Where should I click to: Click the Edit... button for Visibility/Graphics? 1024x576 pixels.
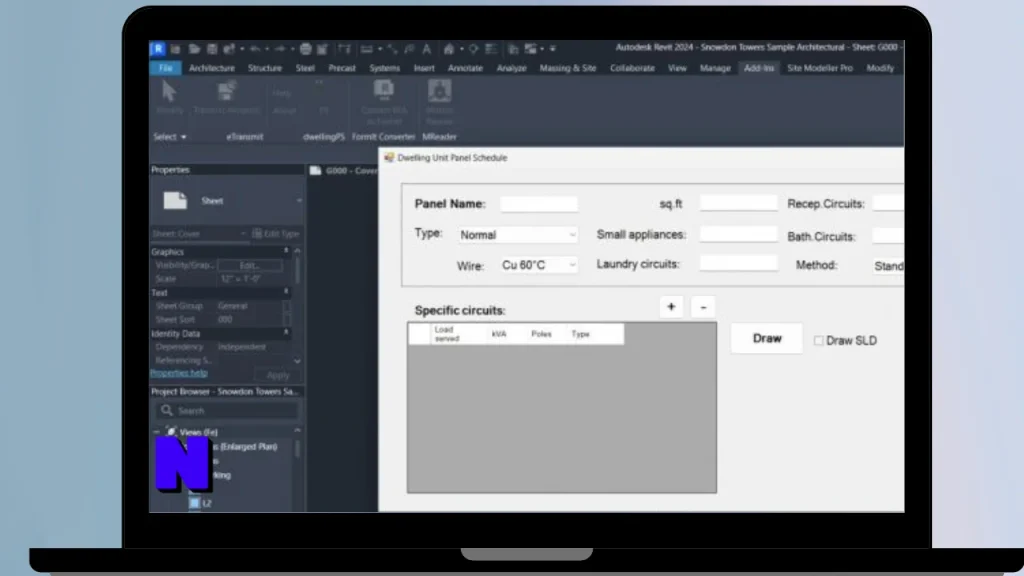click(x=250, y=265)
